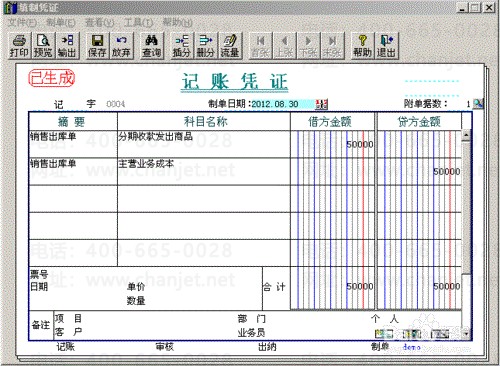500x366 pixels.
Task: Open the 查看 menu
Action: click(100, 23)
